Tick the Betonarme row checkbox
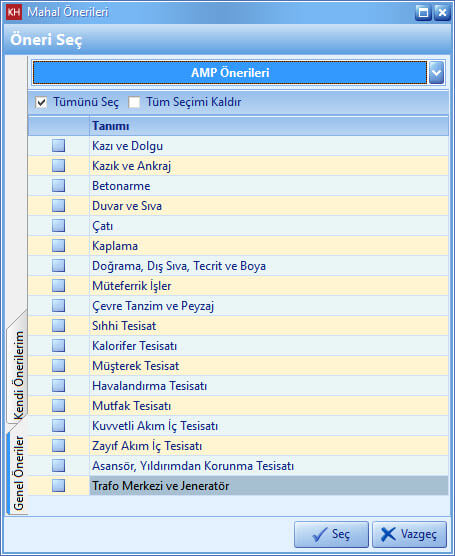455x556 pixels. click(59, 185)
